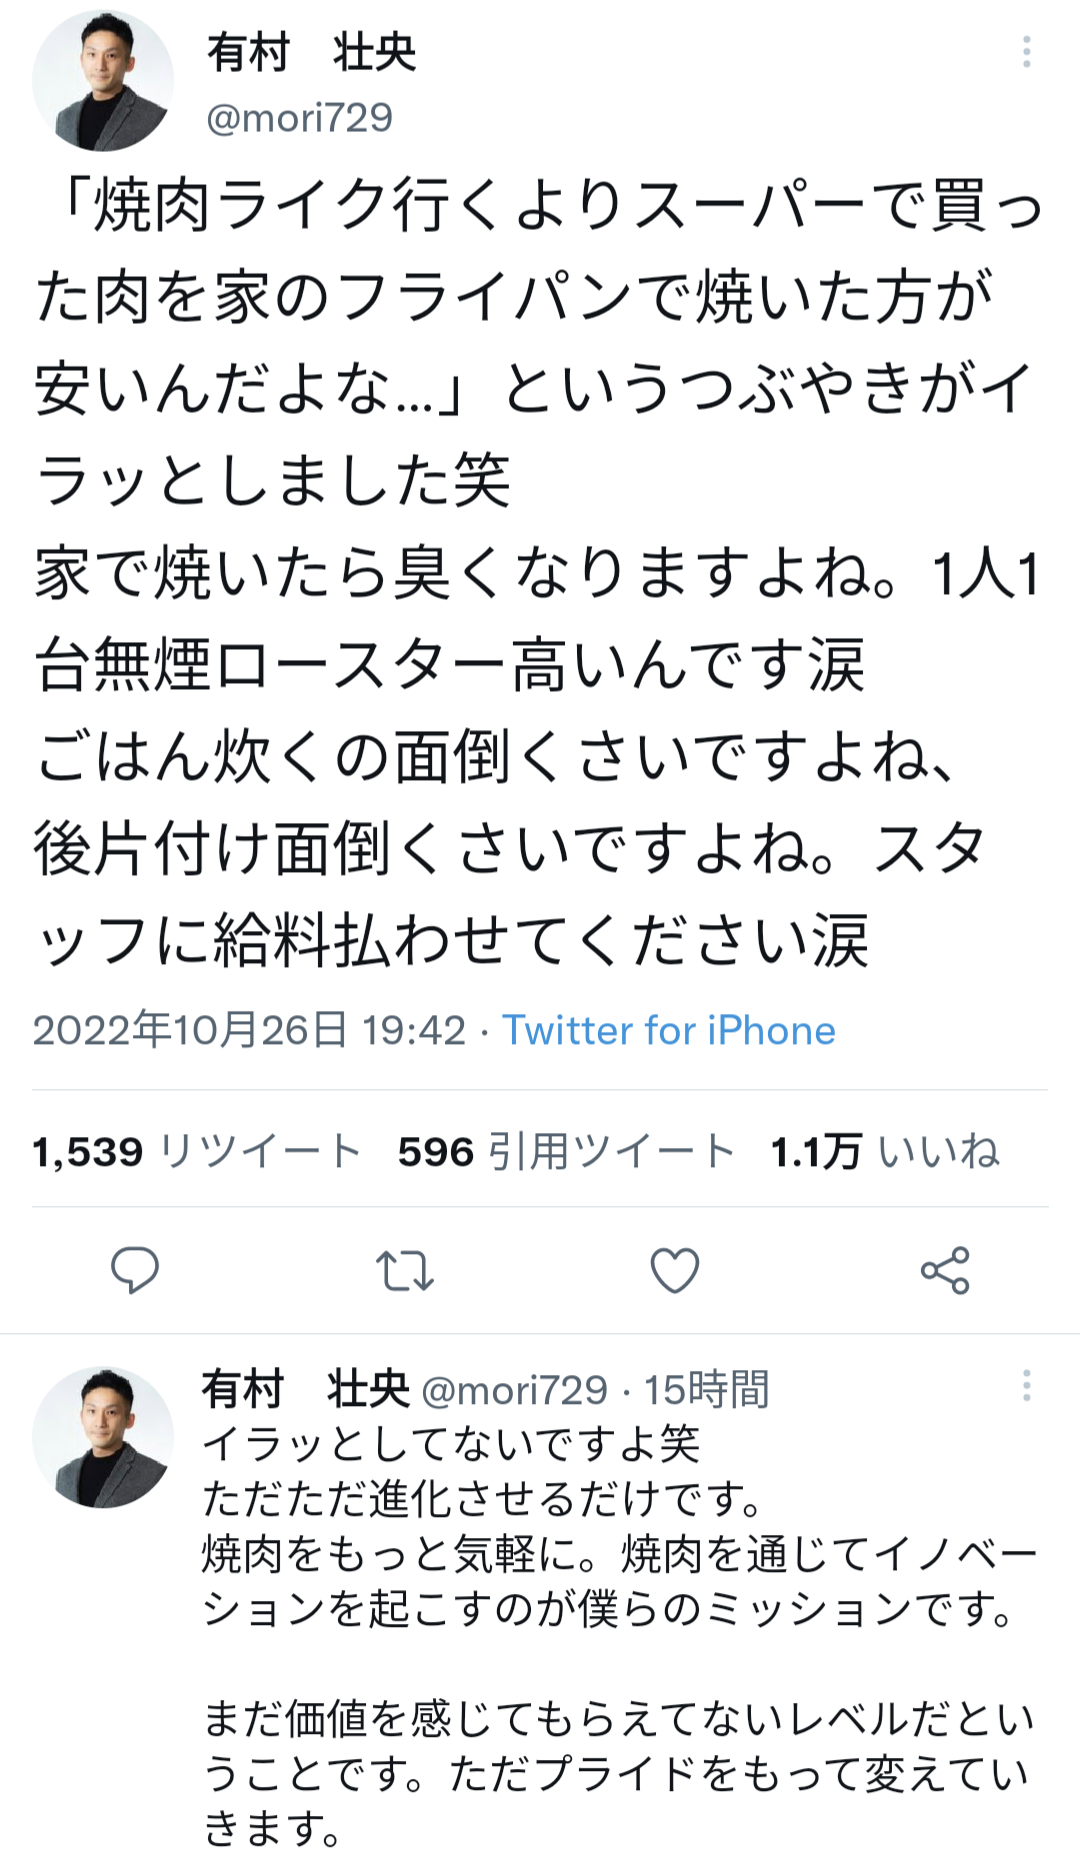Open the @mori729 handle in the reply tweet
Image resolution: width=1080 pixels, height=1849 pixels.
click(515, 1389)
